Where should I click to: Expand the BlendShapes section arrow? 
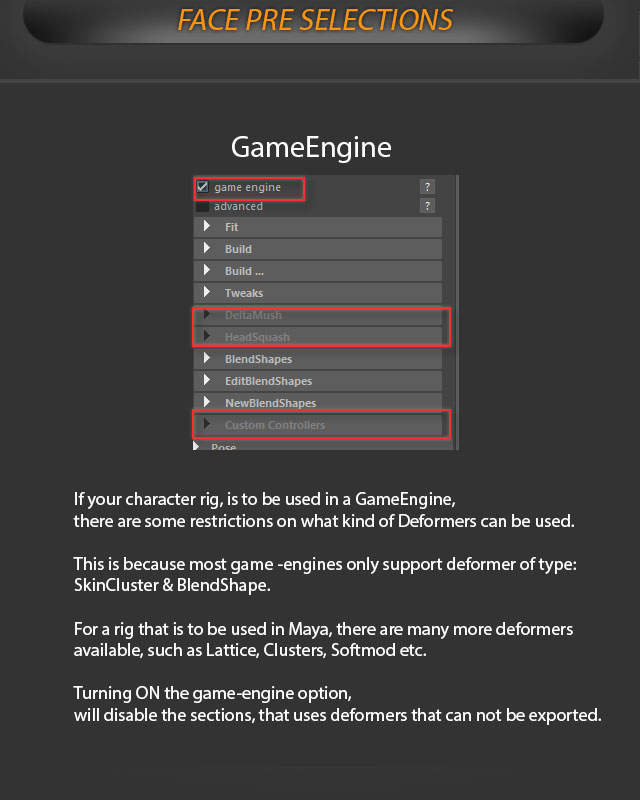[207, 358]
